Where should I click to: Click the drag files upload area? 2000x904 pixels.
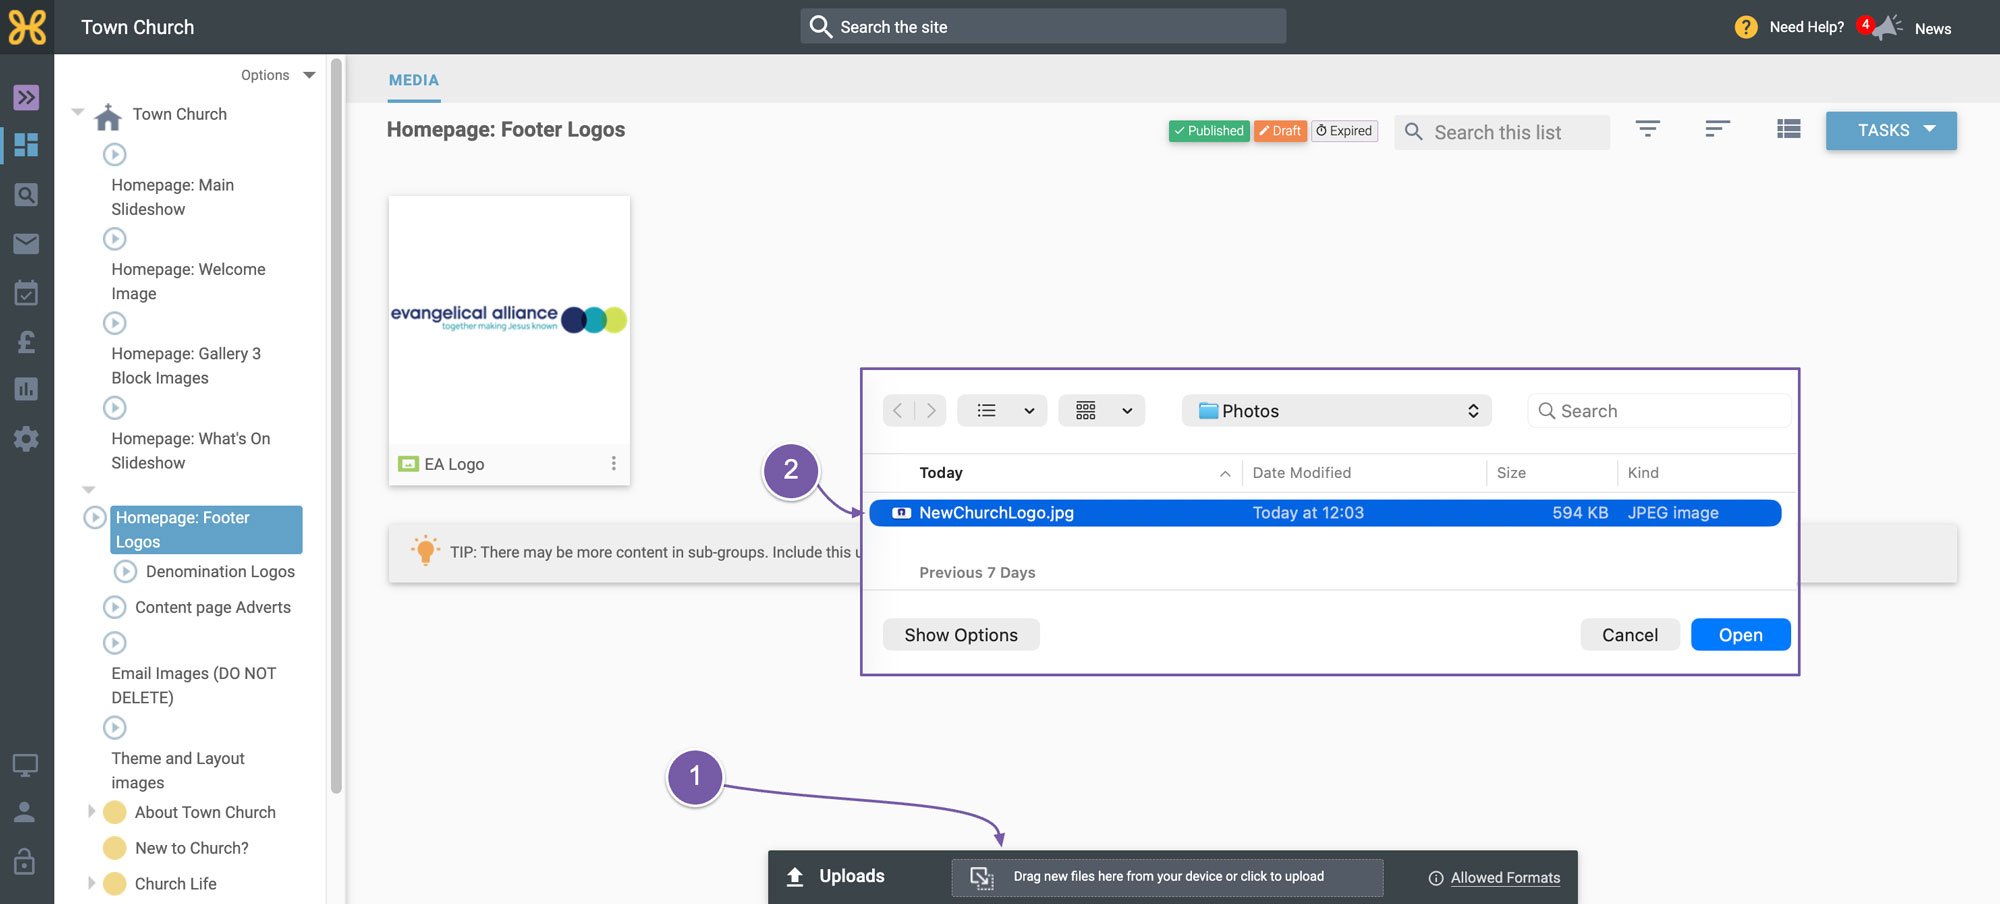pyautogui.click(x=1167, y=877)
